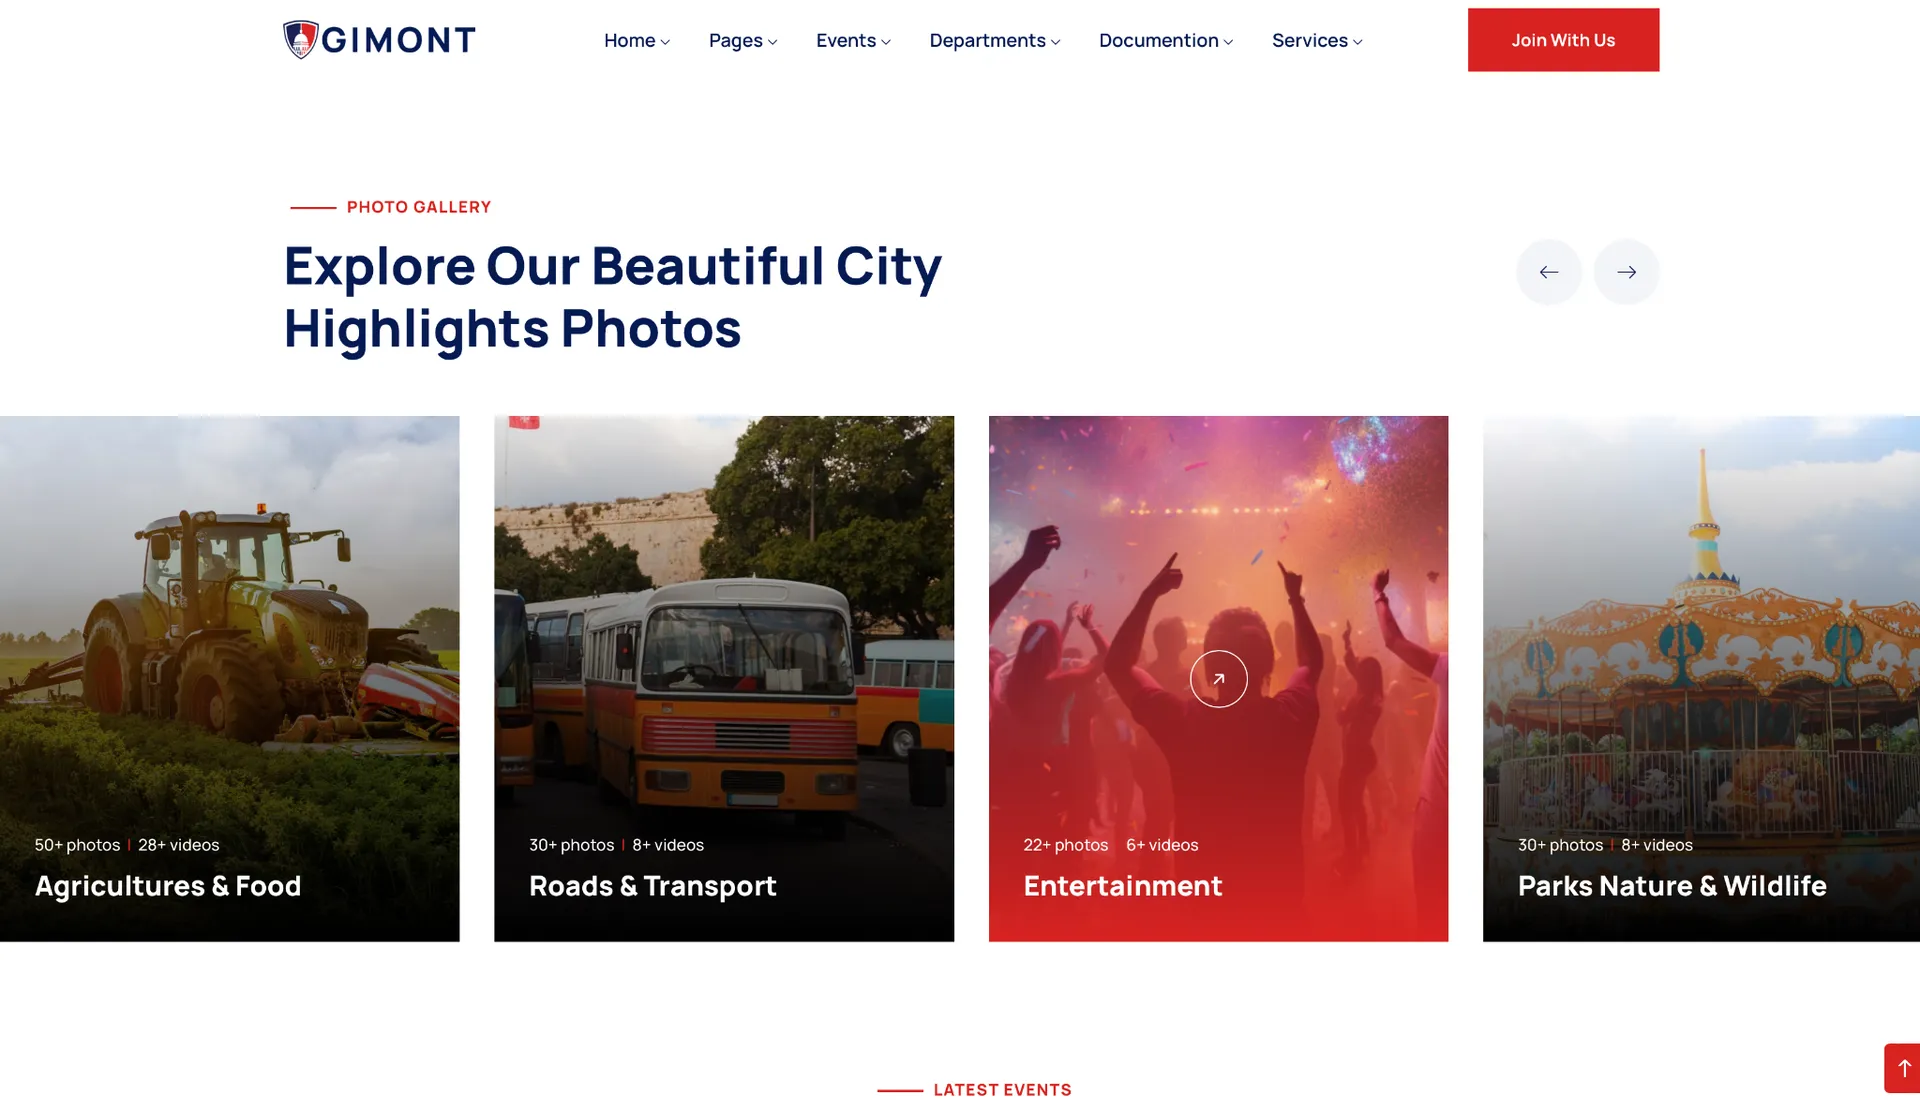The width and height of the screenshot is (1920, 1110).
Task: Jump to top with red arrow button
Action: click(1903, 1068)
